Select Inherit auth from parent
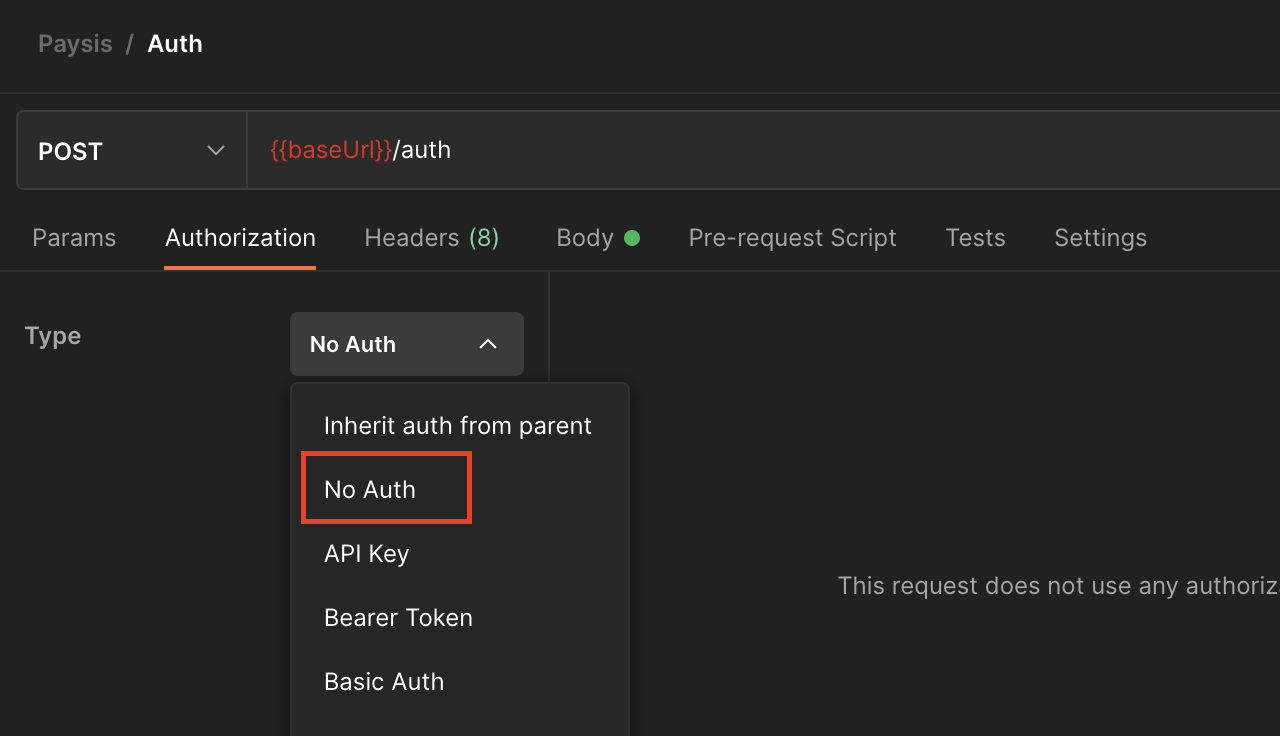Viewport: 1280px width, 736px height. [457, 425]
